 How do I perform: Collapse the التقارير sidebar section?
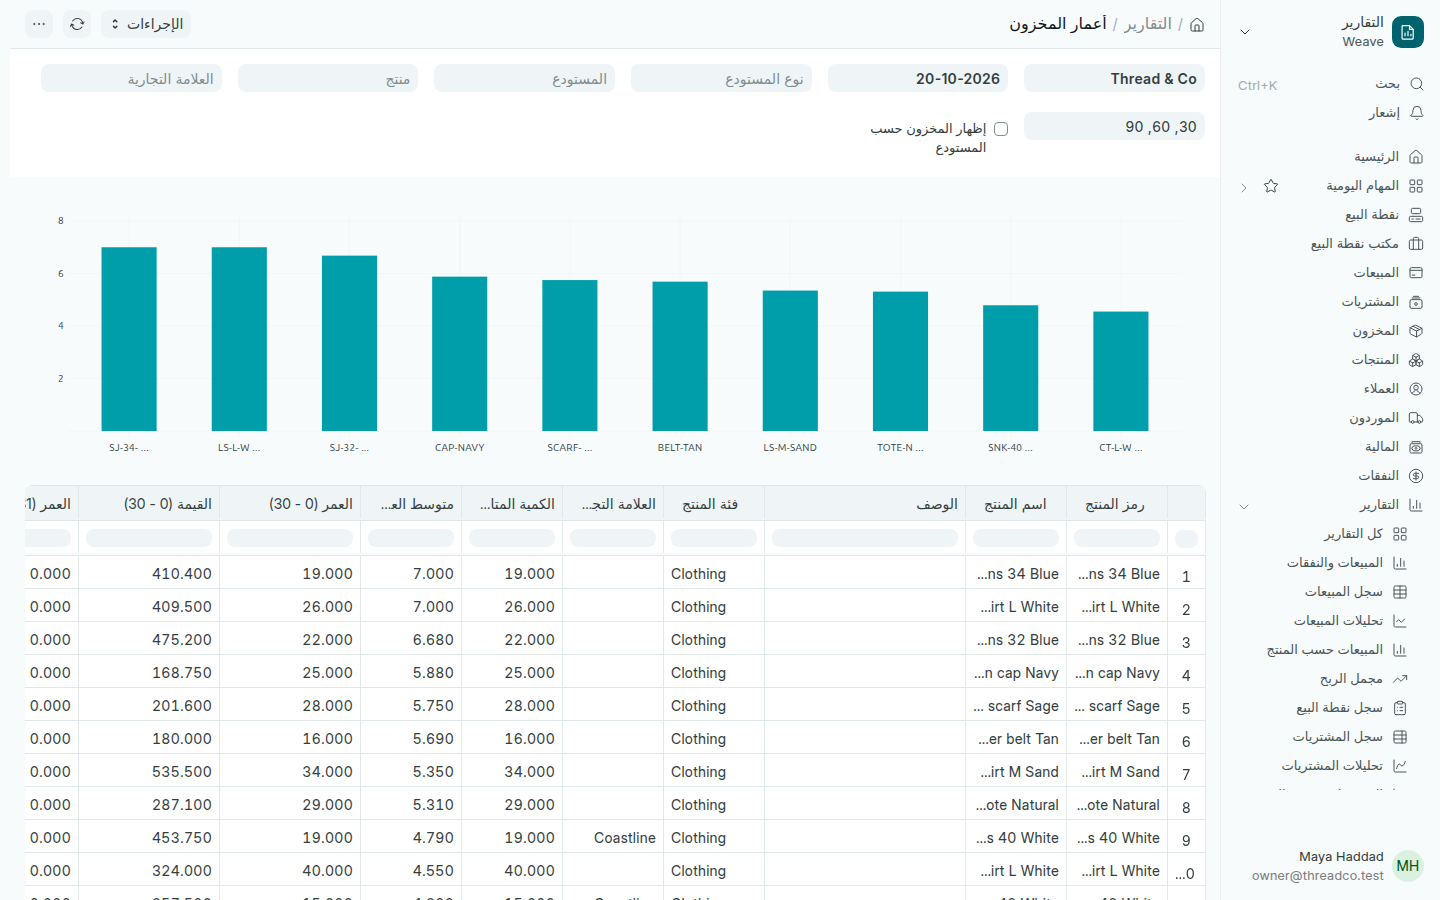coord(1244,506)
